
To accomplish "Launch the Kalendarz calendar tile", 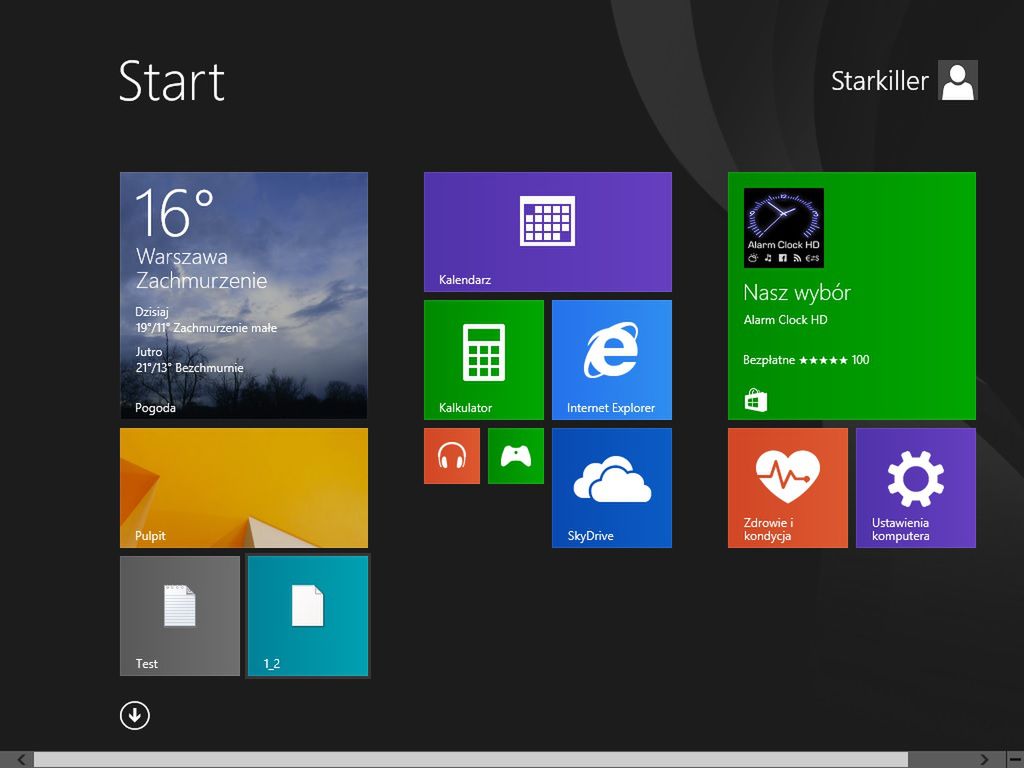I will coord(547,232).
